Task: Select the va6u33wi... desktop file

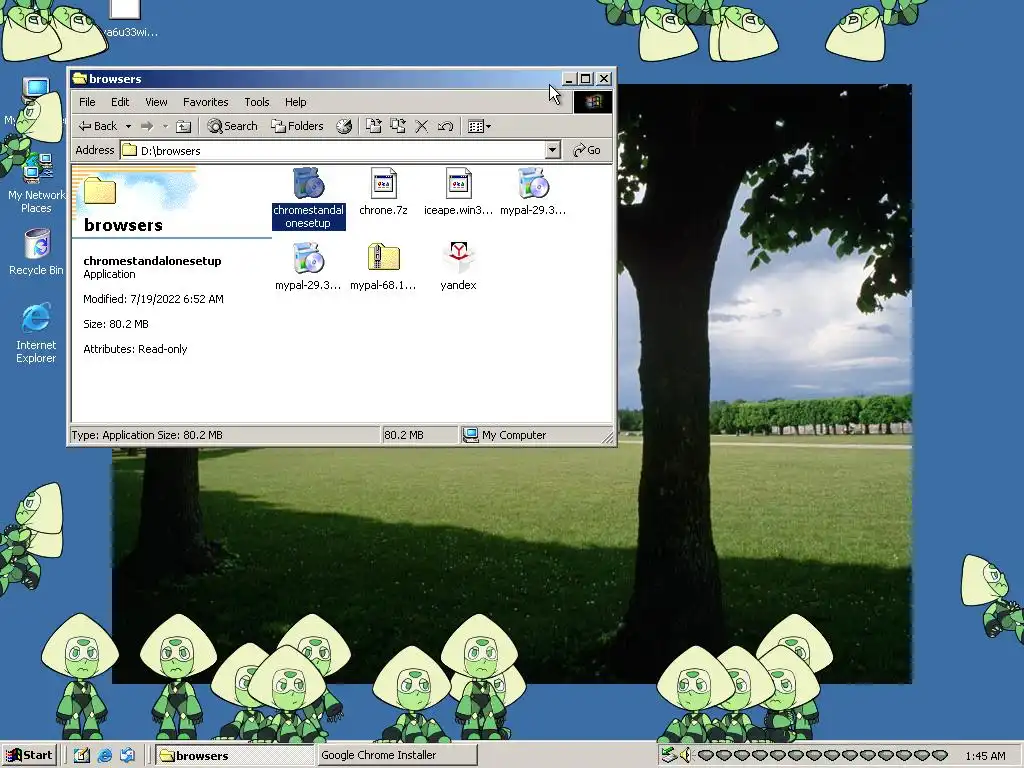Action: point(125,19)
